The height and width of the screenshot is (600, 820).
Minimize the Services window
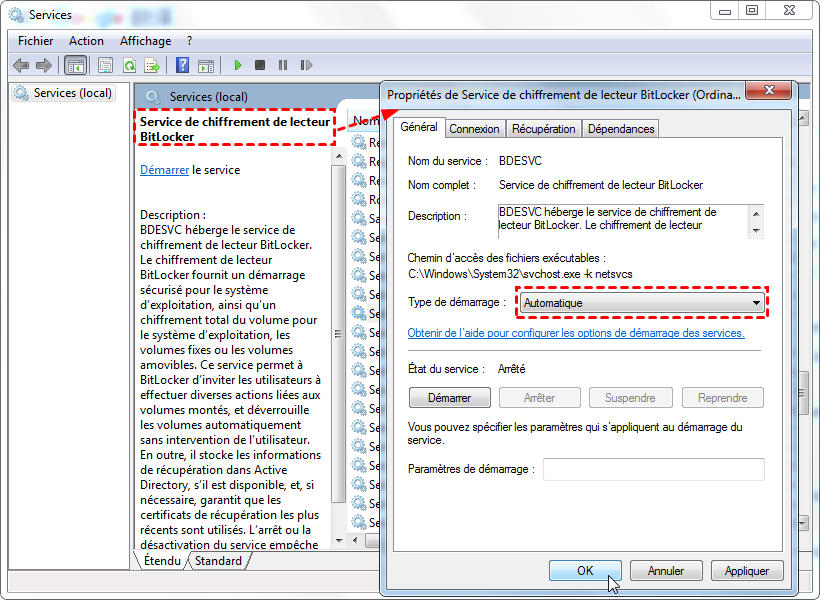click(x=725, y=10)
